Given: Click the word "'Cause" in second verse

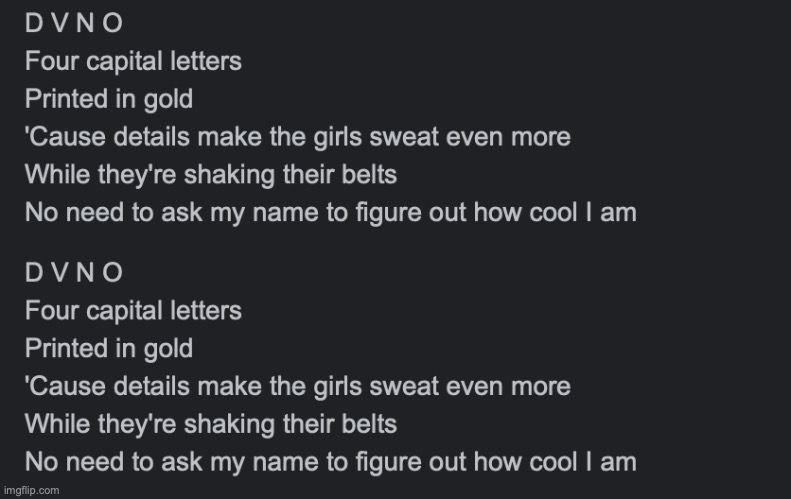Looking at the screenshot, I should (x=66, y=386).
